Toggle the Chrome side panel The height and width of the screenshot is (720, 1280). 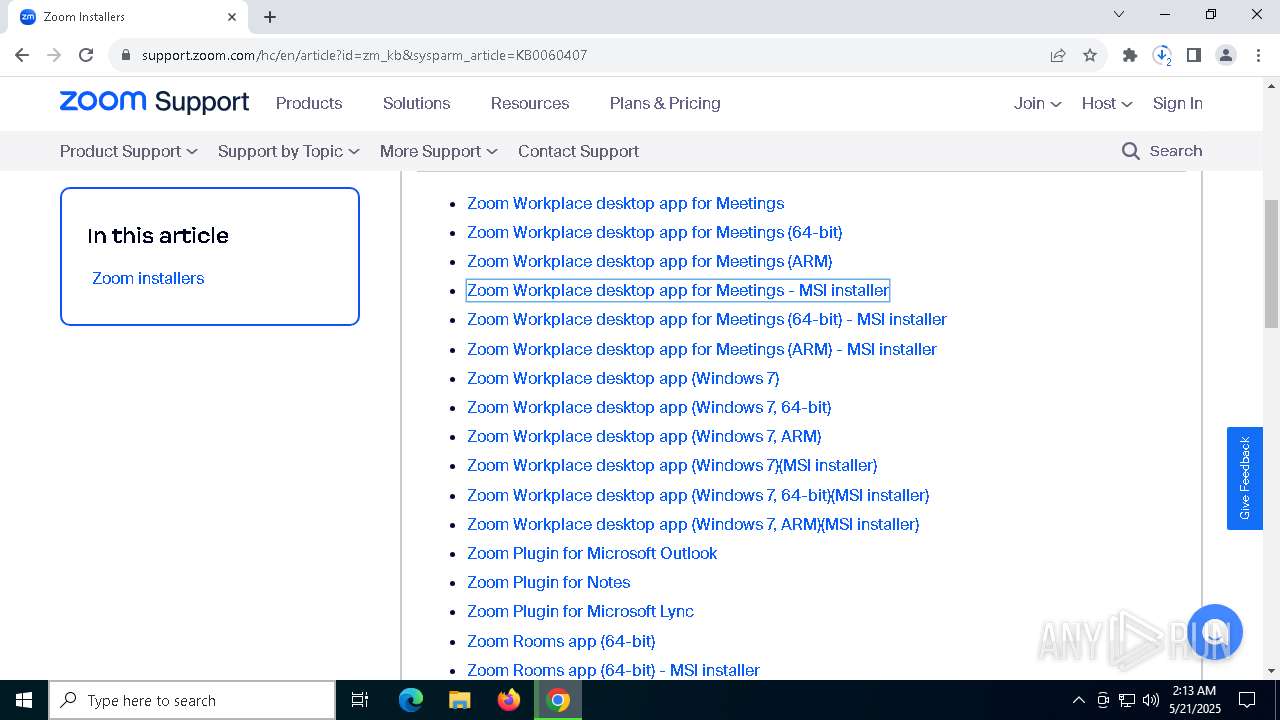[1194, 55]
